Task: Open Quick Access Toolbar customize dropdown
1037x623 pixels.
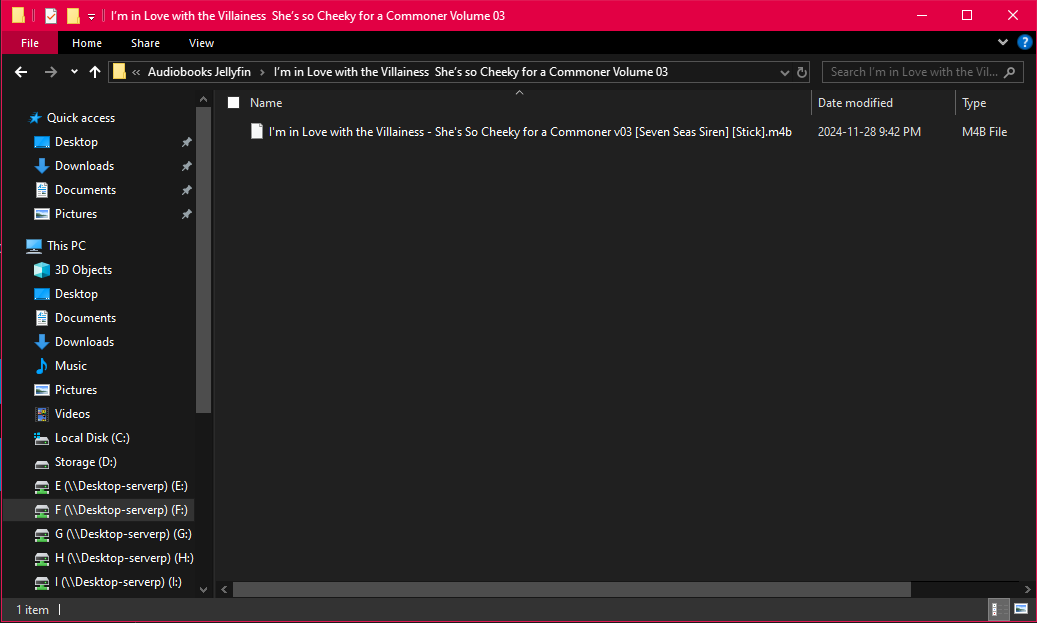Action: pos(91,16)
